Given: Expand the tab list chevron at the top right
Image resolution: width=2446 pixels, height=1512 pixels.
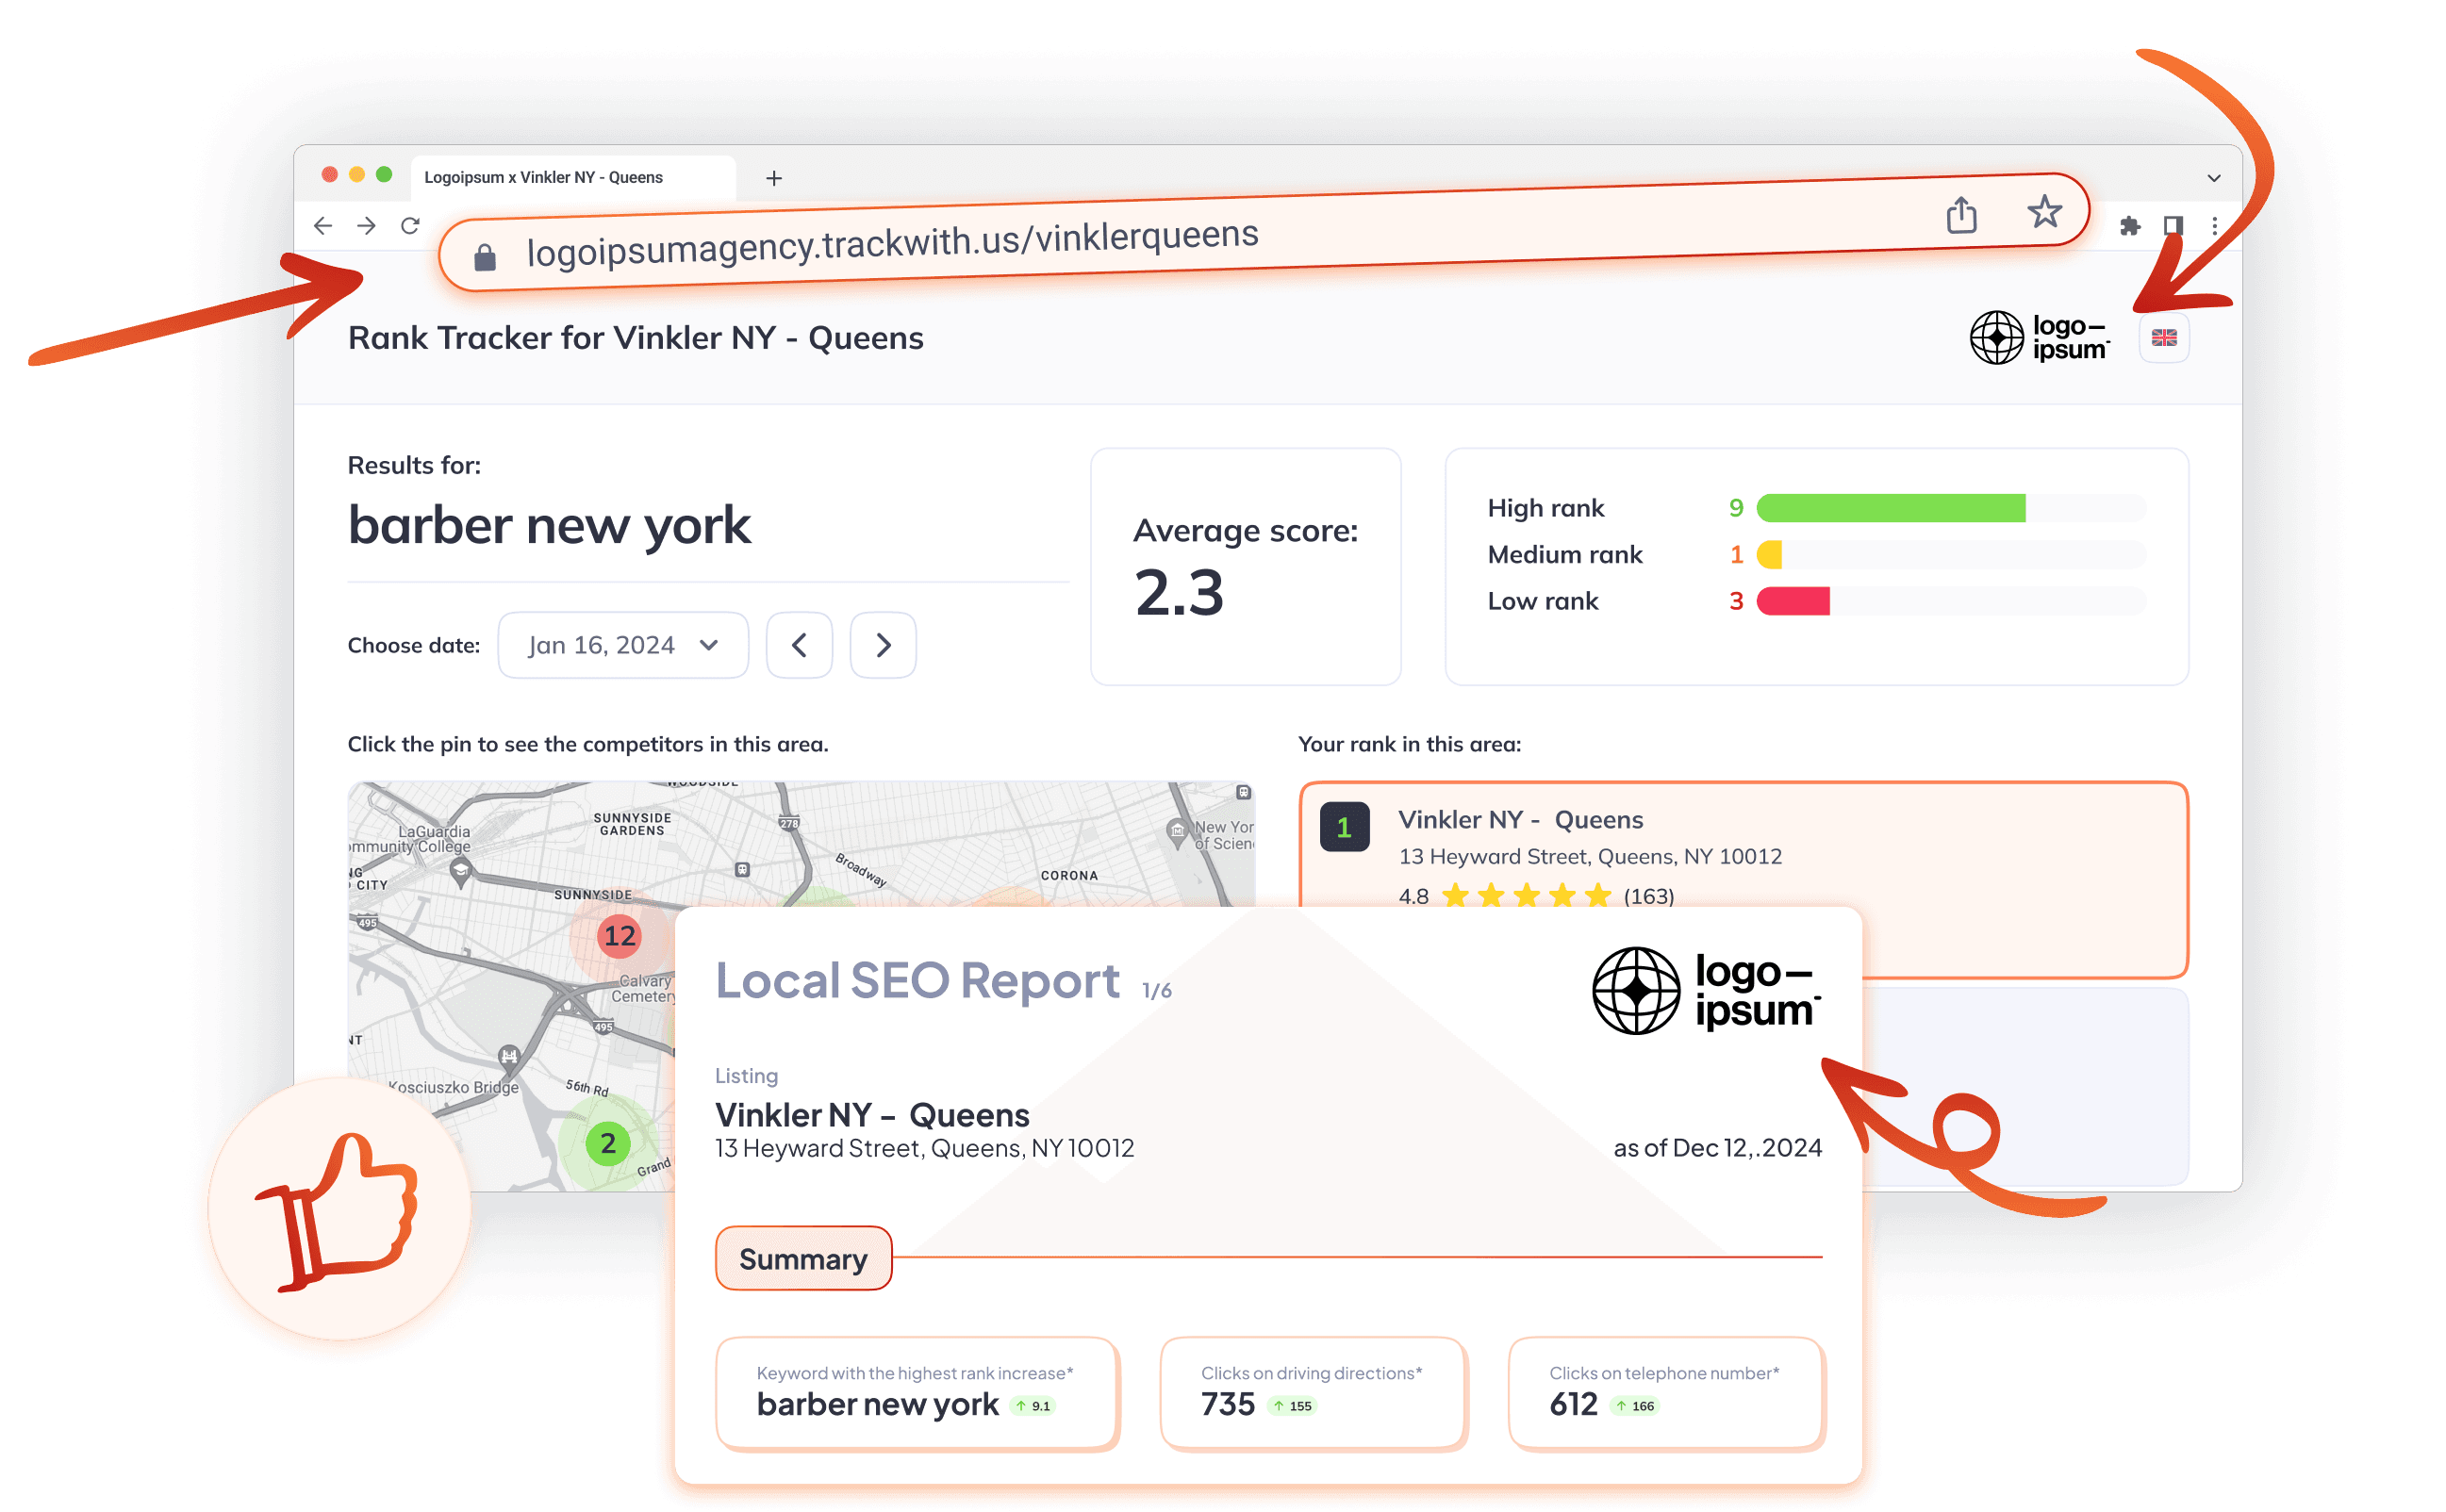Looking at the screenshot, I should (x=2213, y=178).
